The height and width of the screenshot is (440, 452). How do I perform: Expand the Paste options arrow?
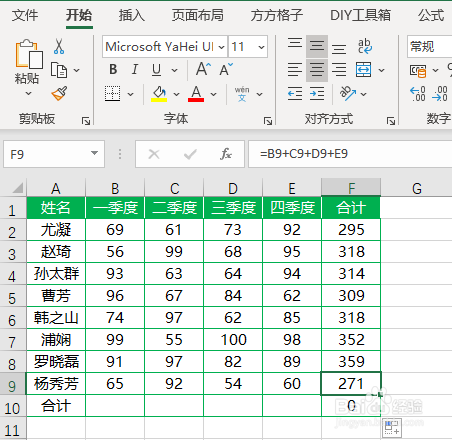(x=28, y=93)
